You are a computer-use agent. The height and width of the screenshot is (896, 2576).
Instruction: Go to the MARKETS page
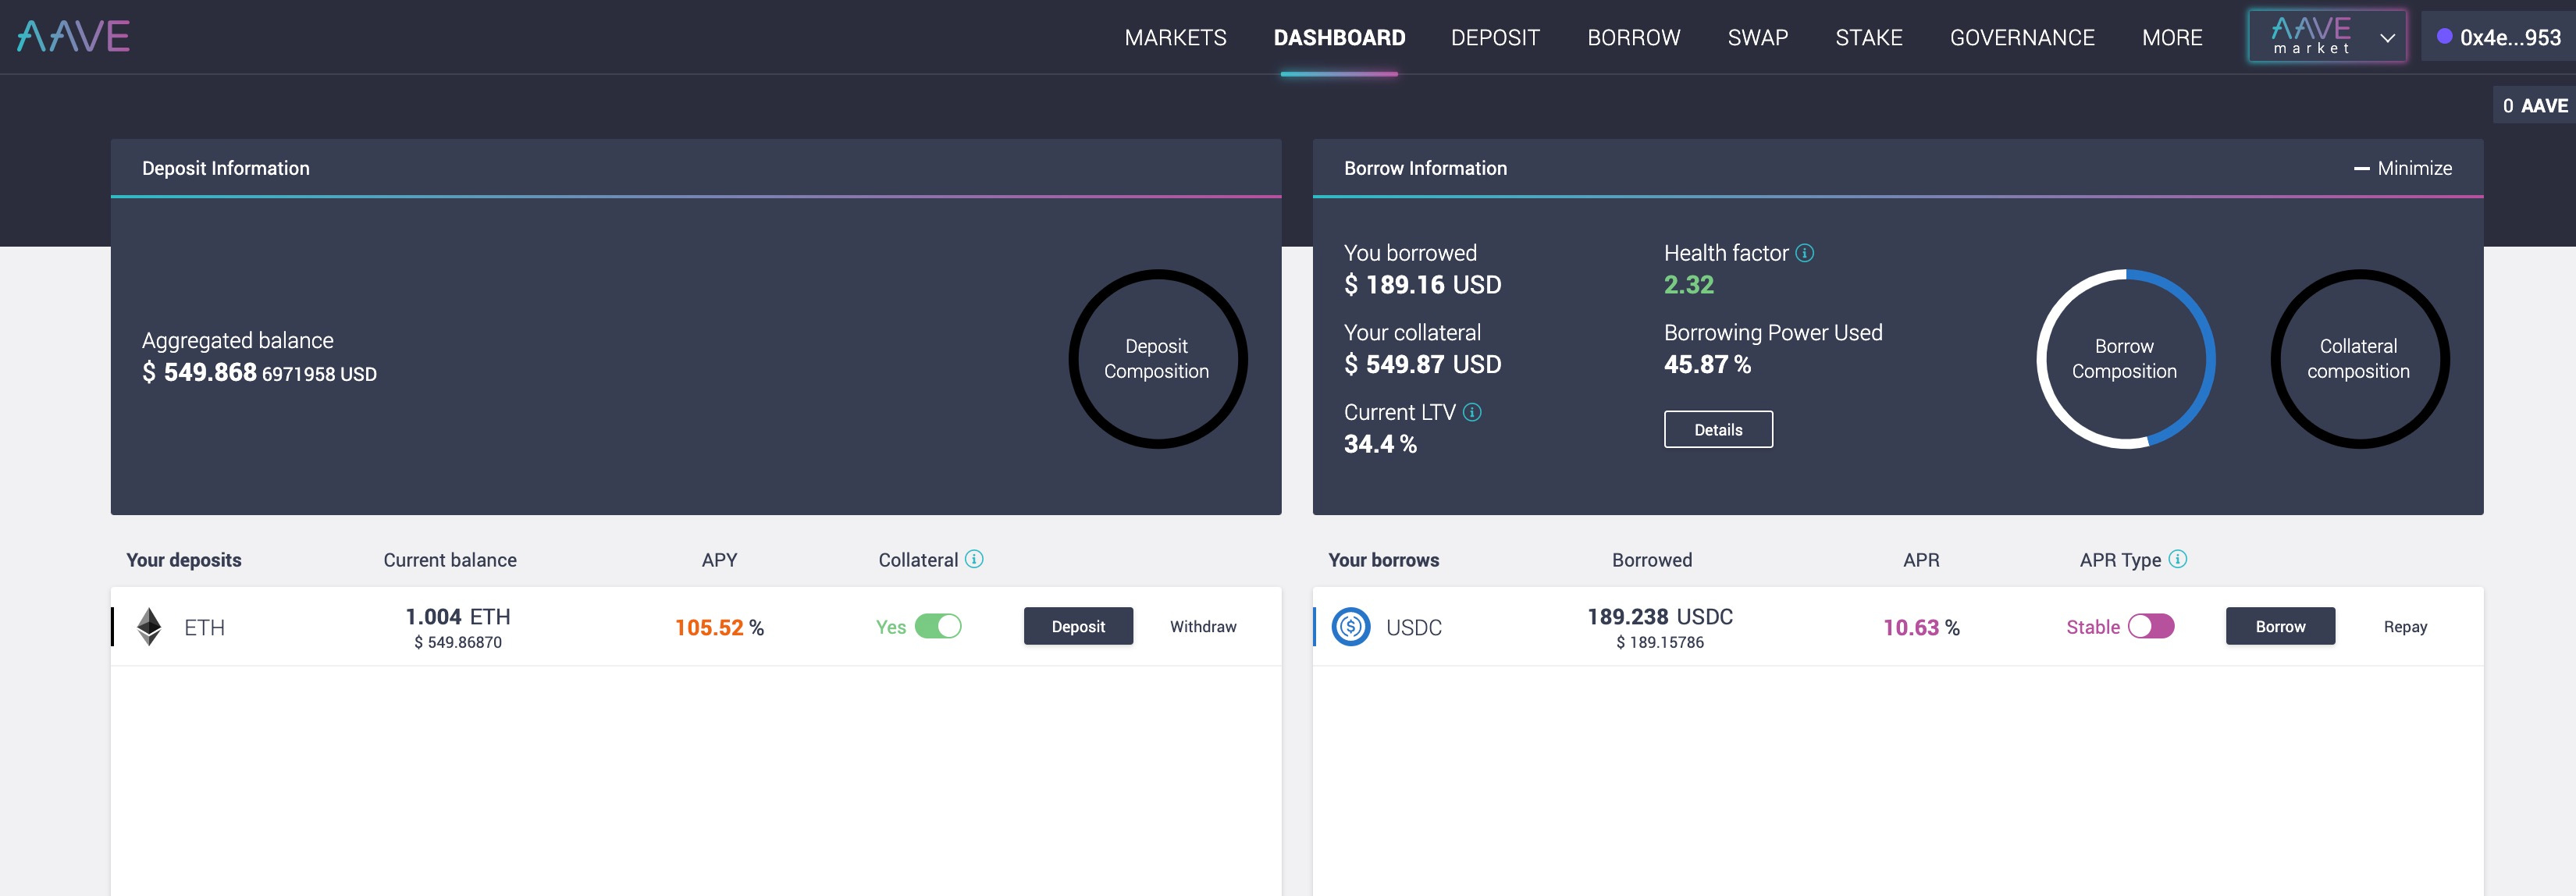tap(1175, 38)
